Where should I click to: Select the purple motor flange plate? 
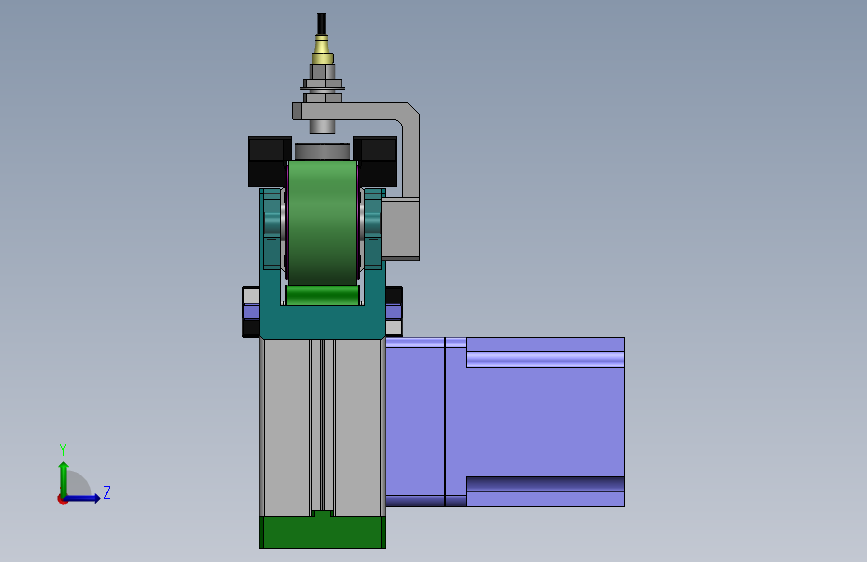pos(415,422)
